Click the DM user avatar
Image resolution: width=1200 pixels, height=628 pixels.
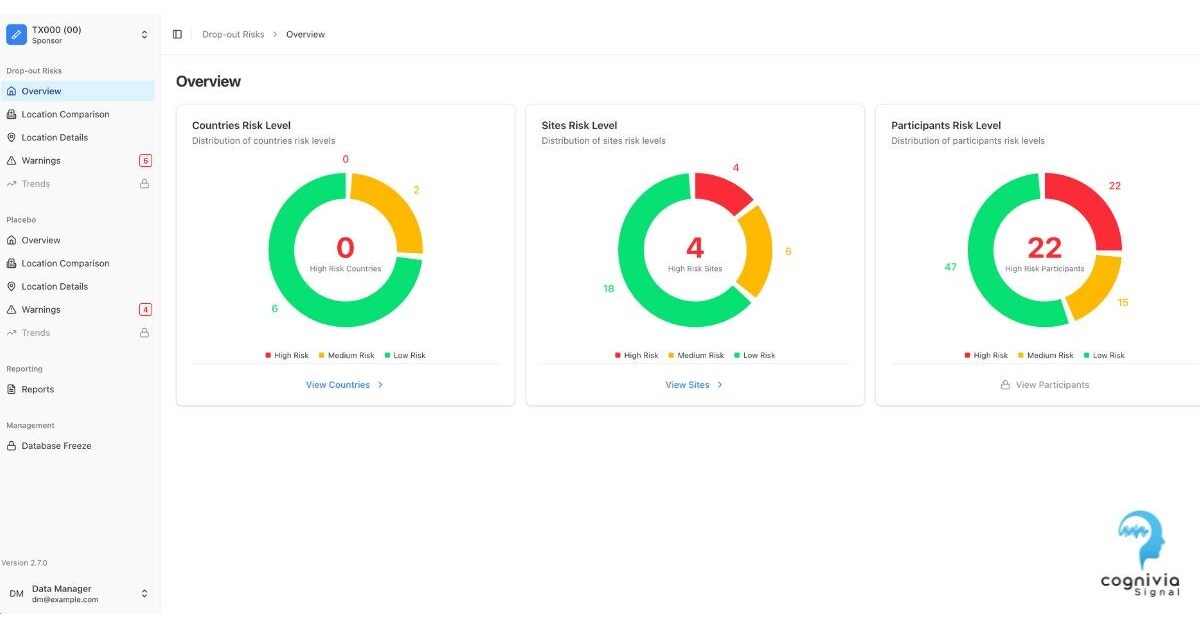[x=16, y=594]
